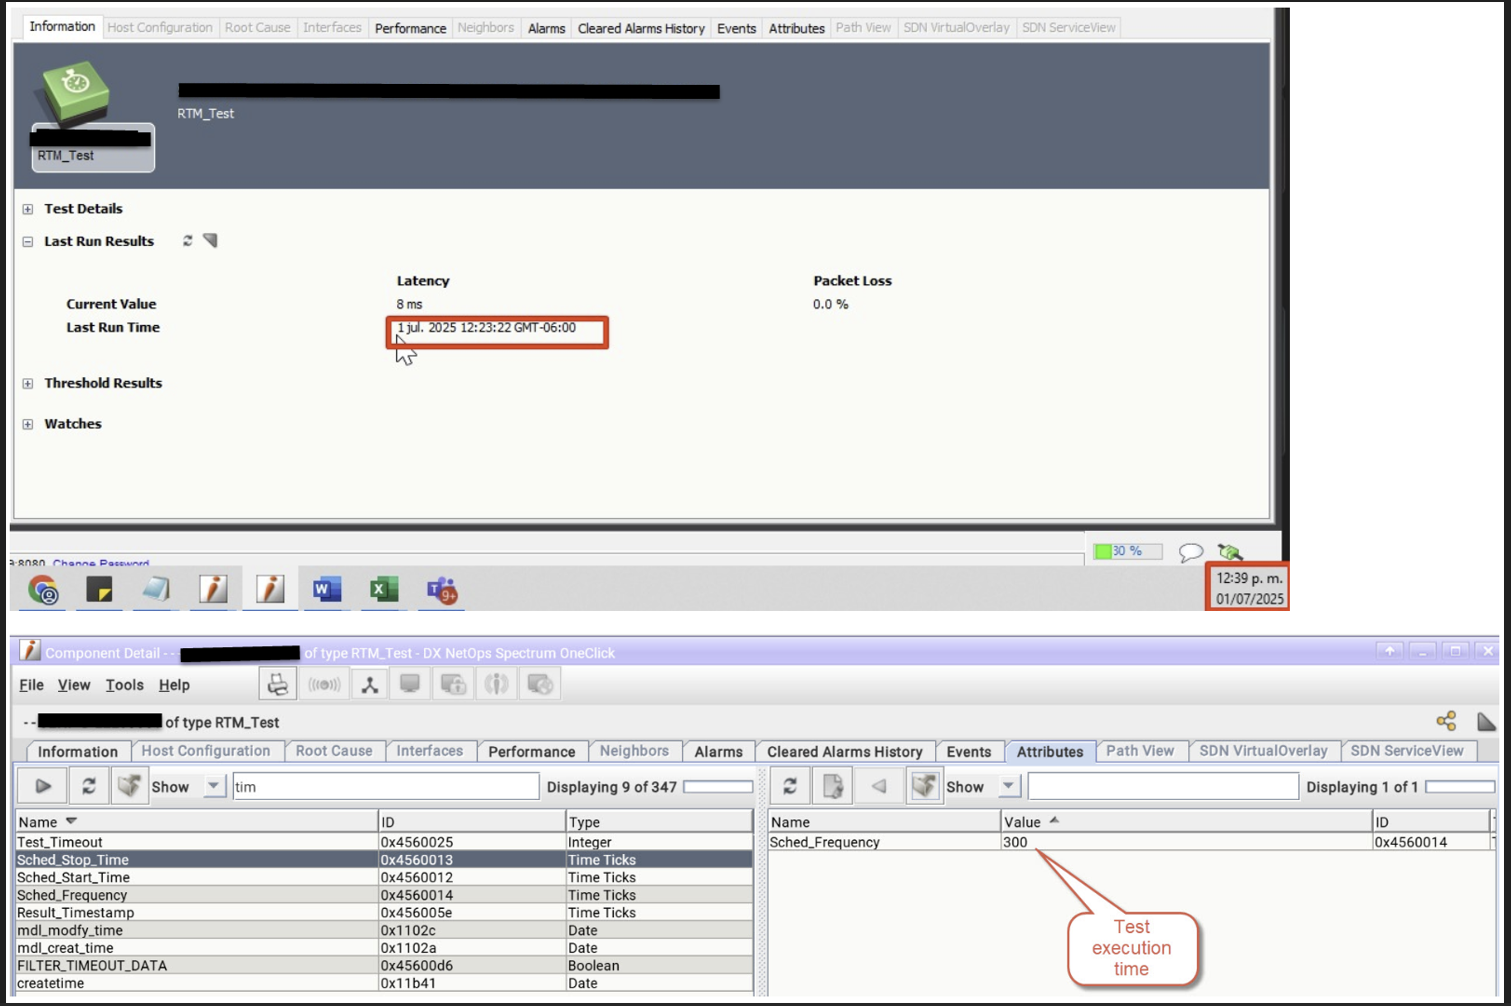Expand the Watches section
The height and width of the screenshot is (1006, 1511).
tap(28, 424)
